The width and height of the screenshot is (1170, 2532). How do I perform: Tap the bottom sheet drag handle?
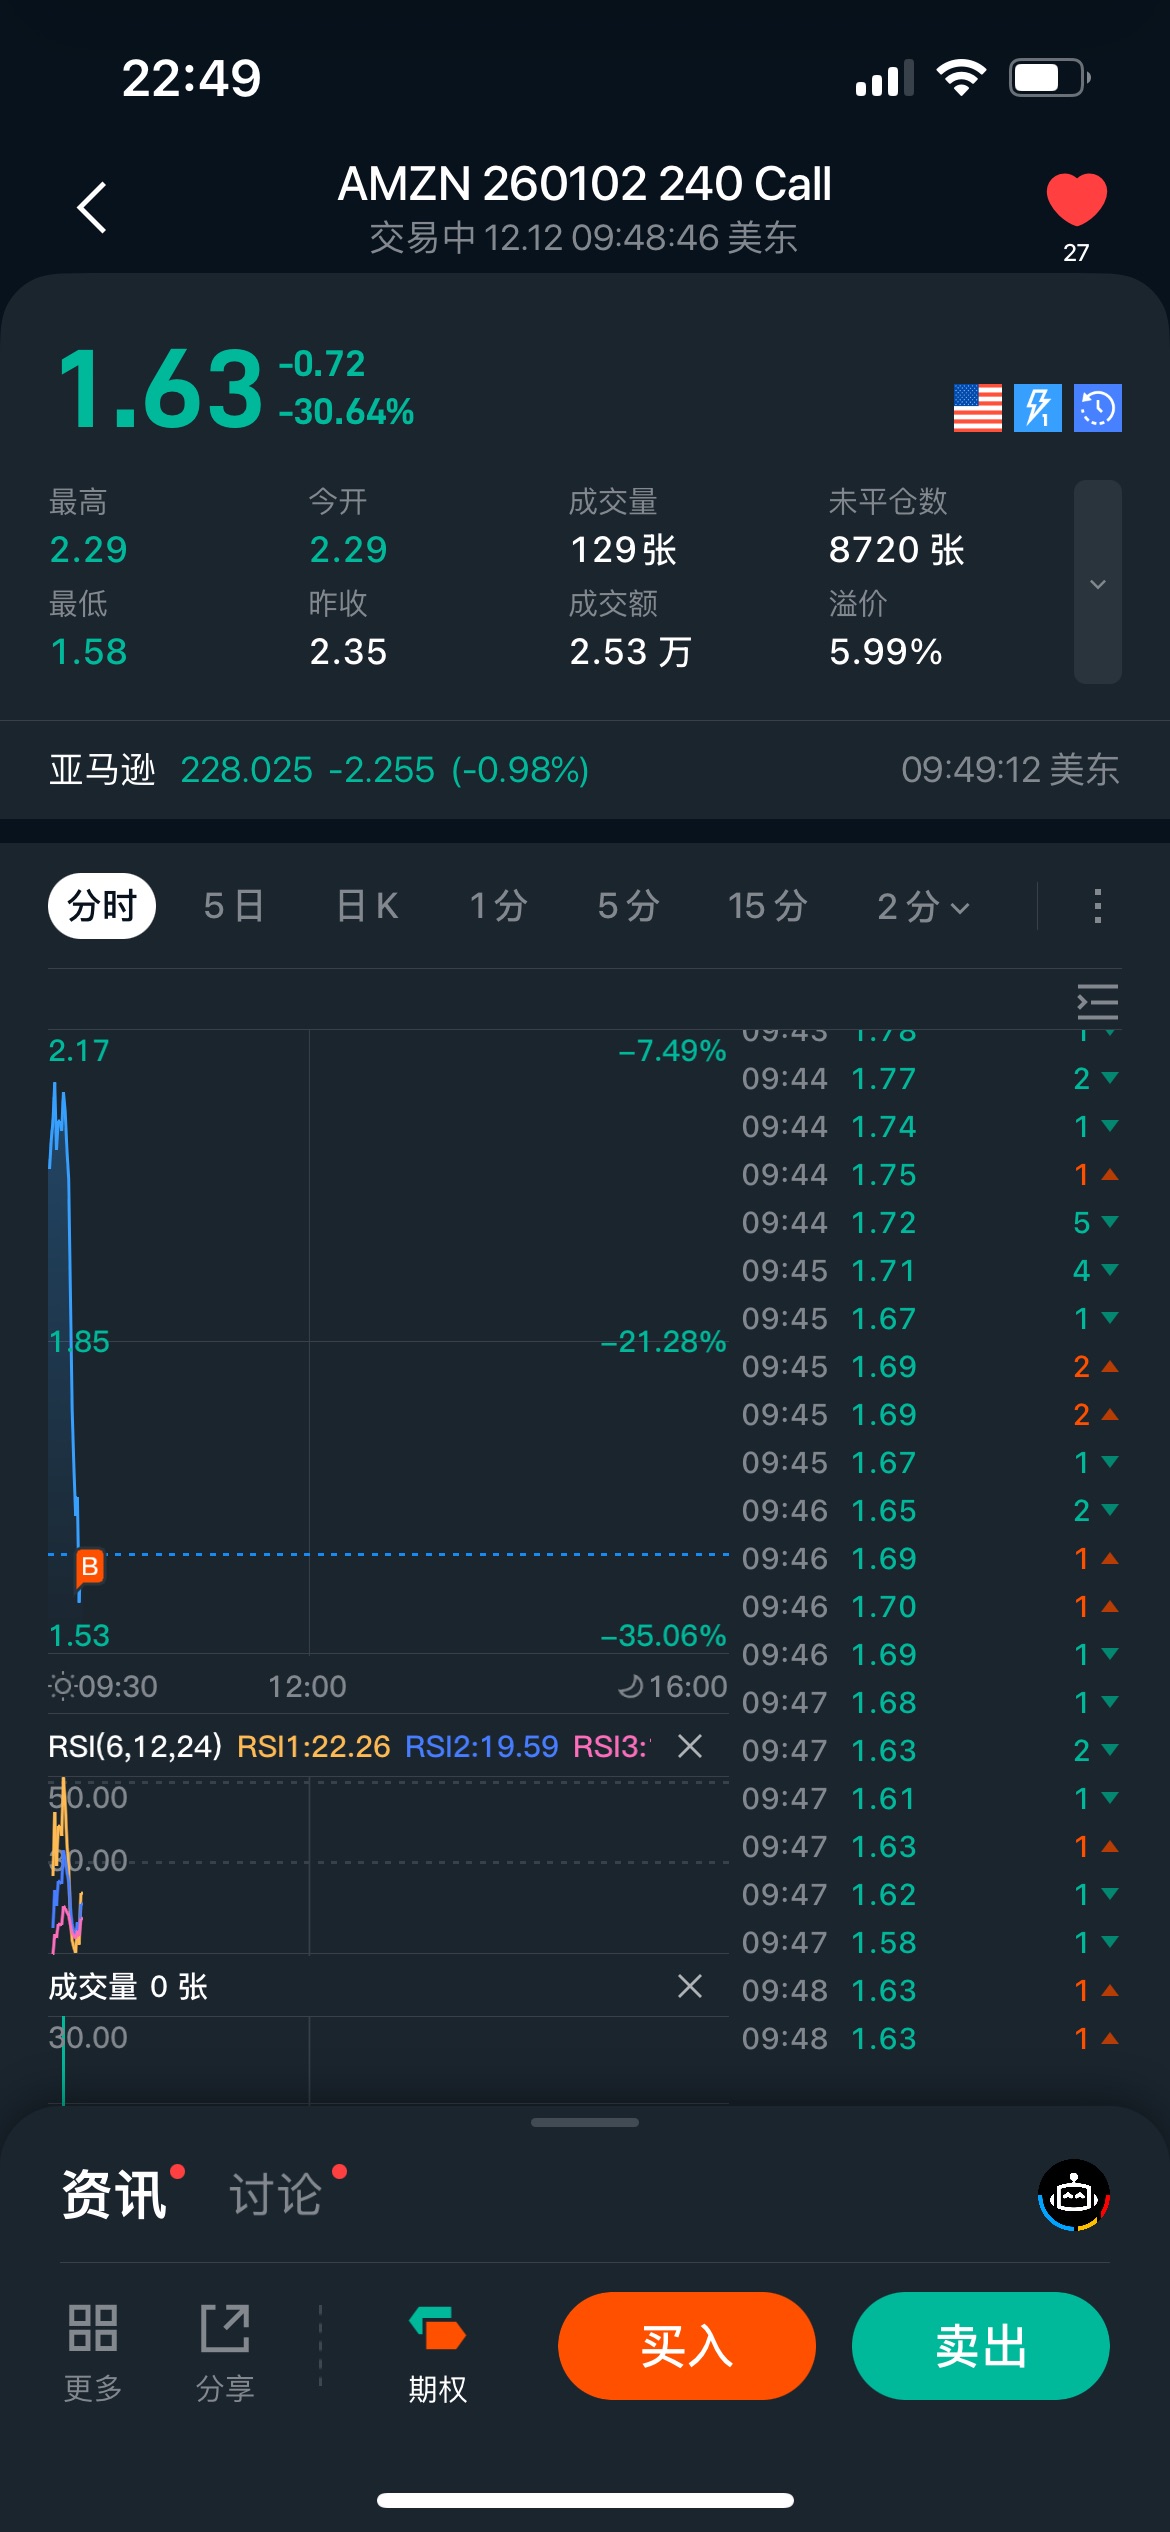[585, 2122]
